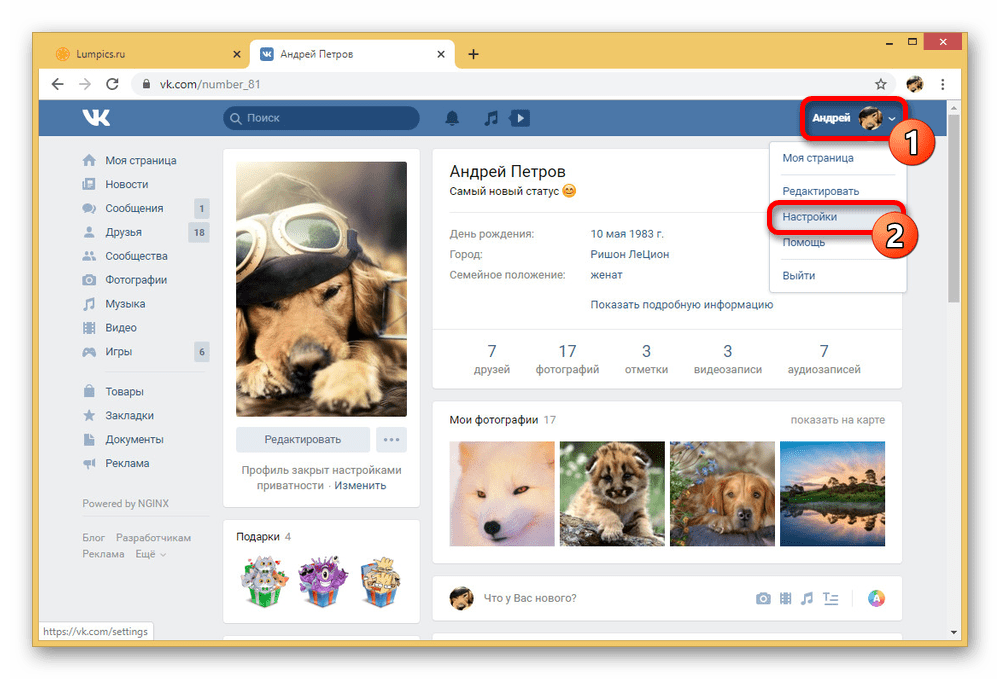Attach video using the post film icon
1000x679 pixels.
point(786,598)
